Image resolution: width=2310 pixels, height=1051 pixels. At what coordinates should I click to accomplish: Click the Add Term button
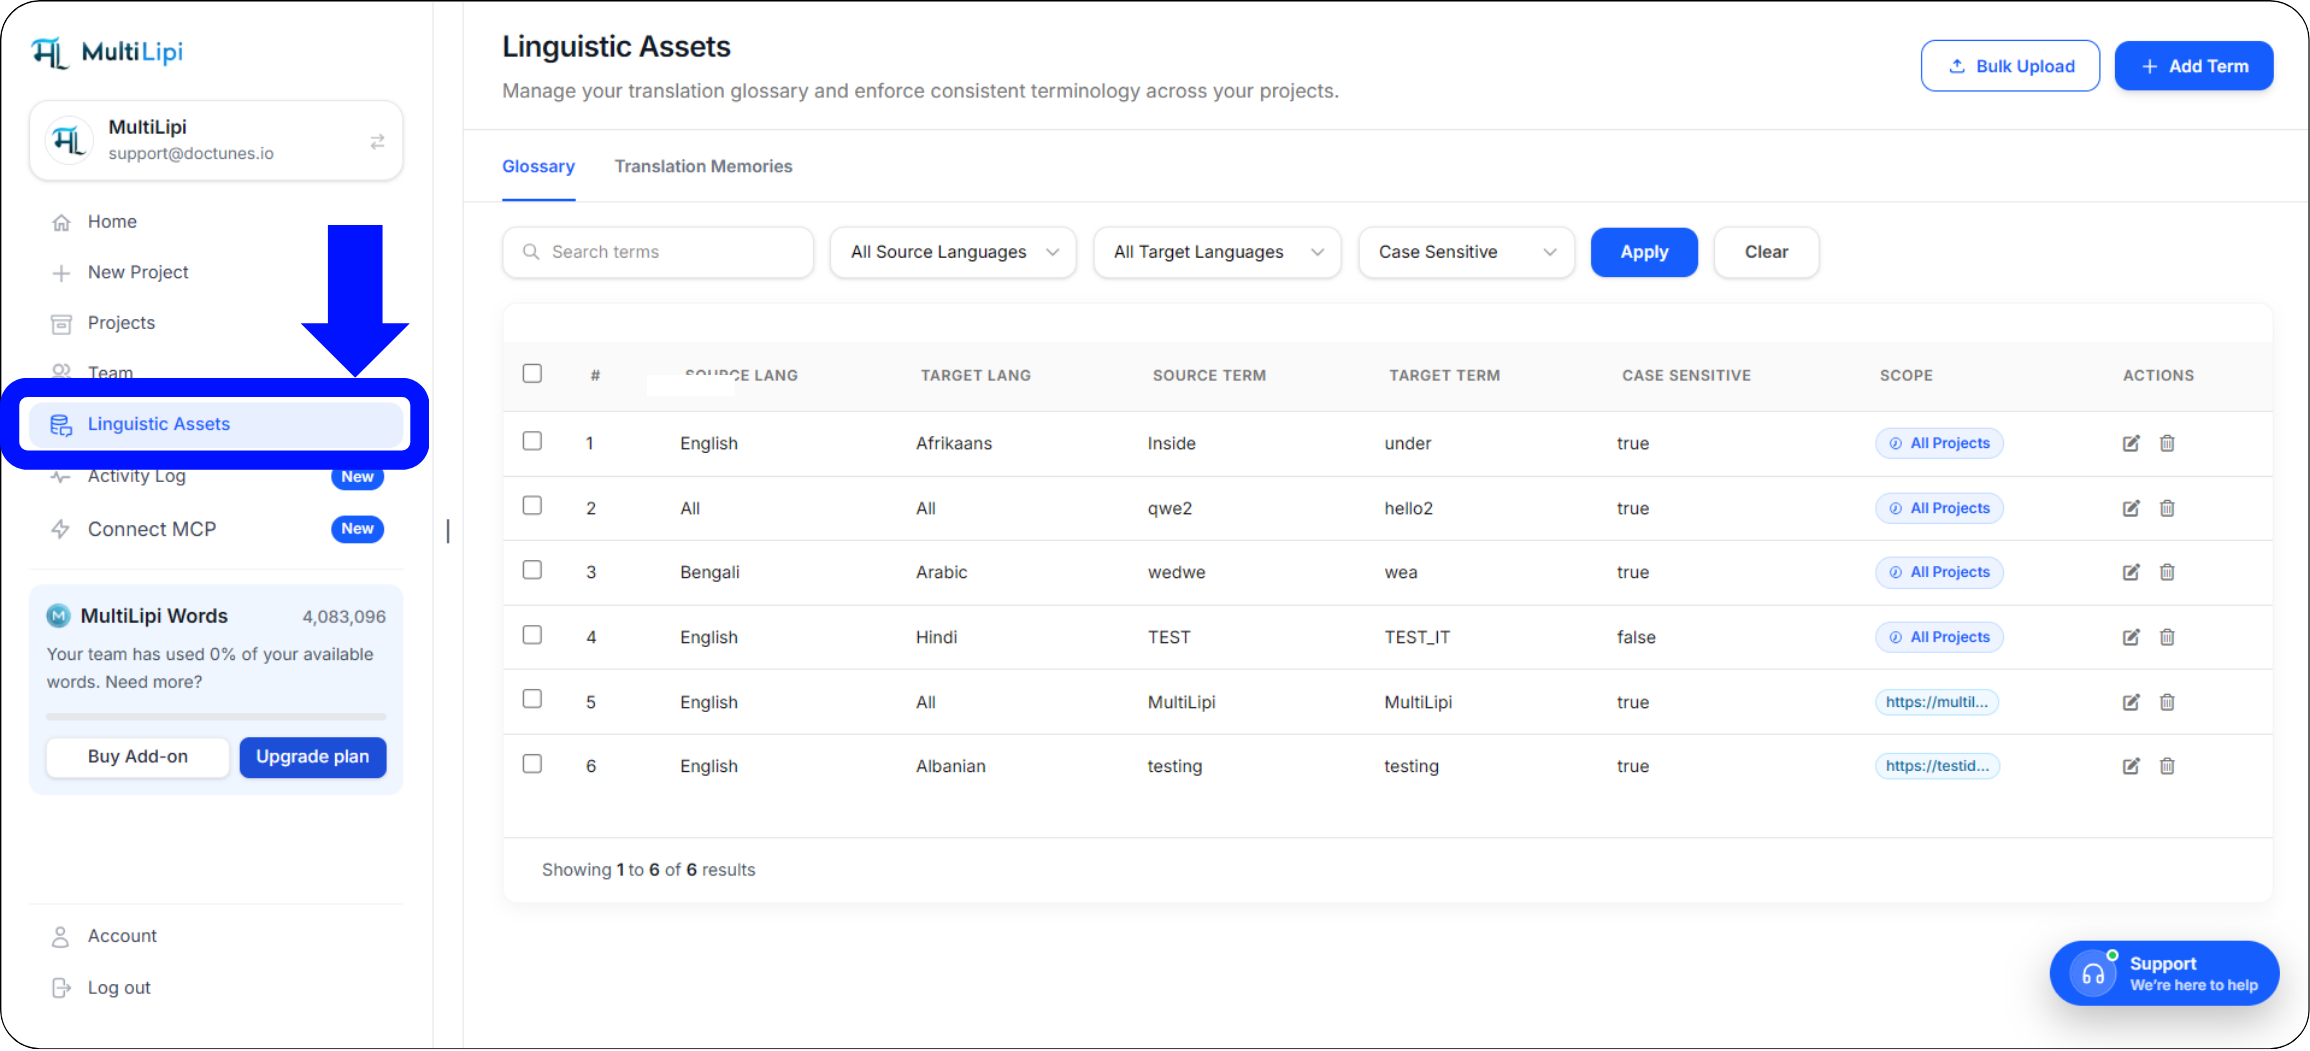click(x=2194, y=66)
